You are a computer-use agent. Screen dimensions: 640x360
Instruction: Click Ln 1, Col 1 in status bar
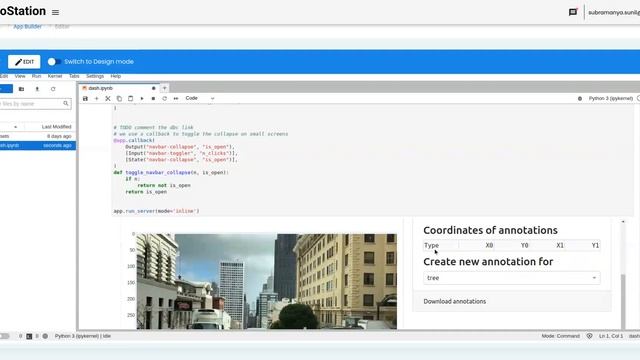click(611, 336)
